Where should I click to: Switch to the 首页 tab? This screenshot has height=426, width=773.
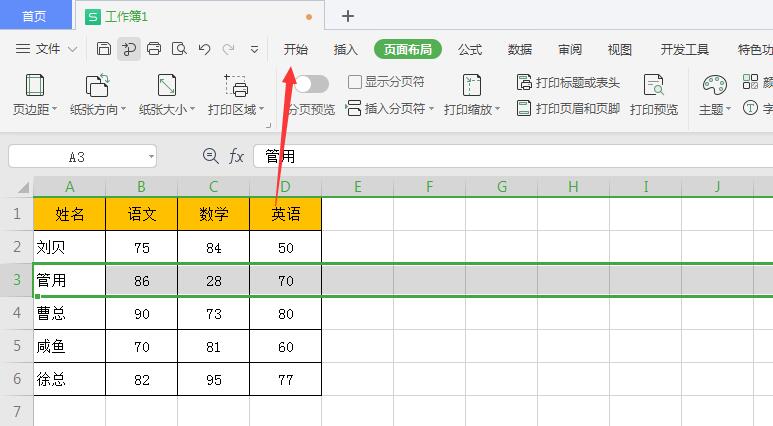point(35,16)
